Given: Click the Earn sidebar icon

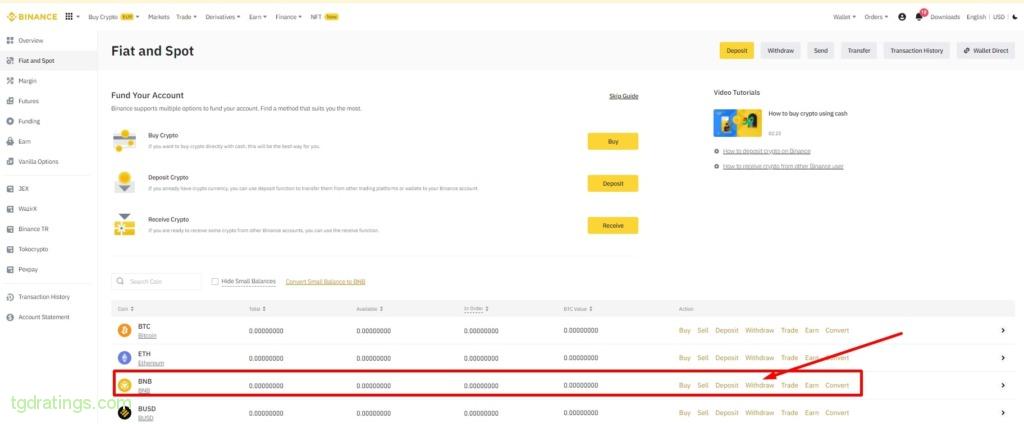Looking at the screenshot, I should 10,142.
